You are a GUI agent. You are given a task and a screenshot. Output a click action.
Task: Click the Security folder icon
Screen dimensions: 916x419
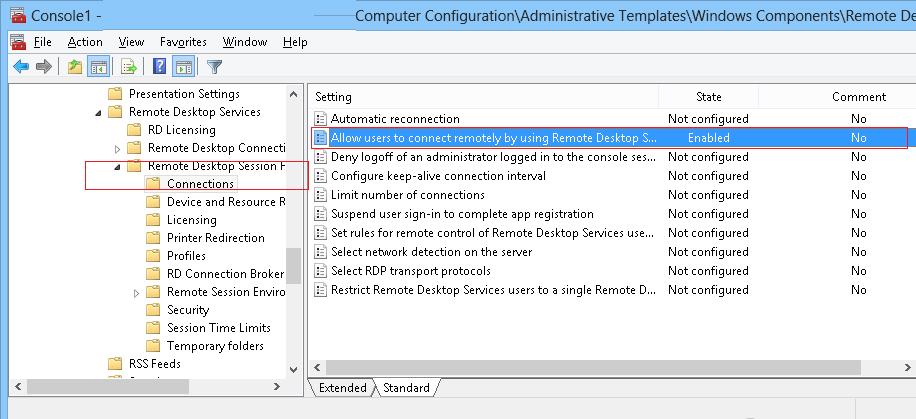click(x=153, y=310)
